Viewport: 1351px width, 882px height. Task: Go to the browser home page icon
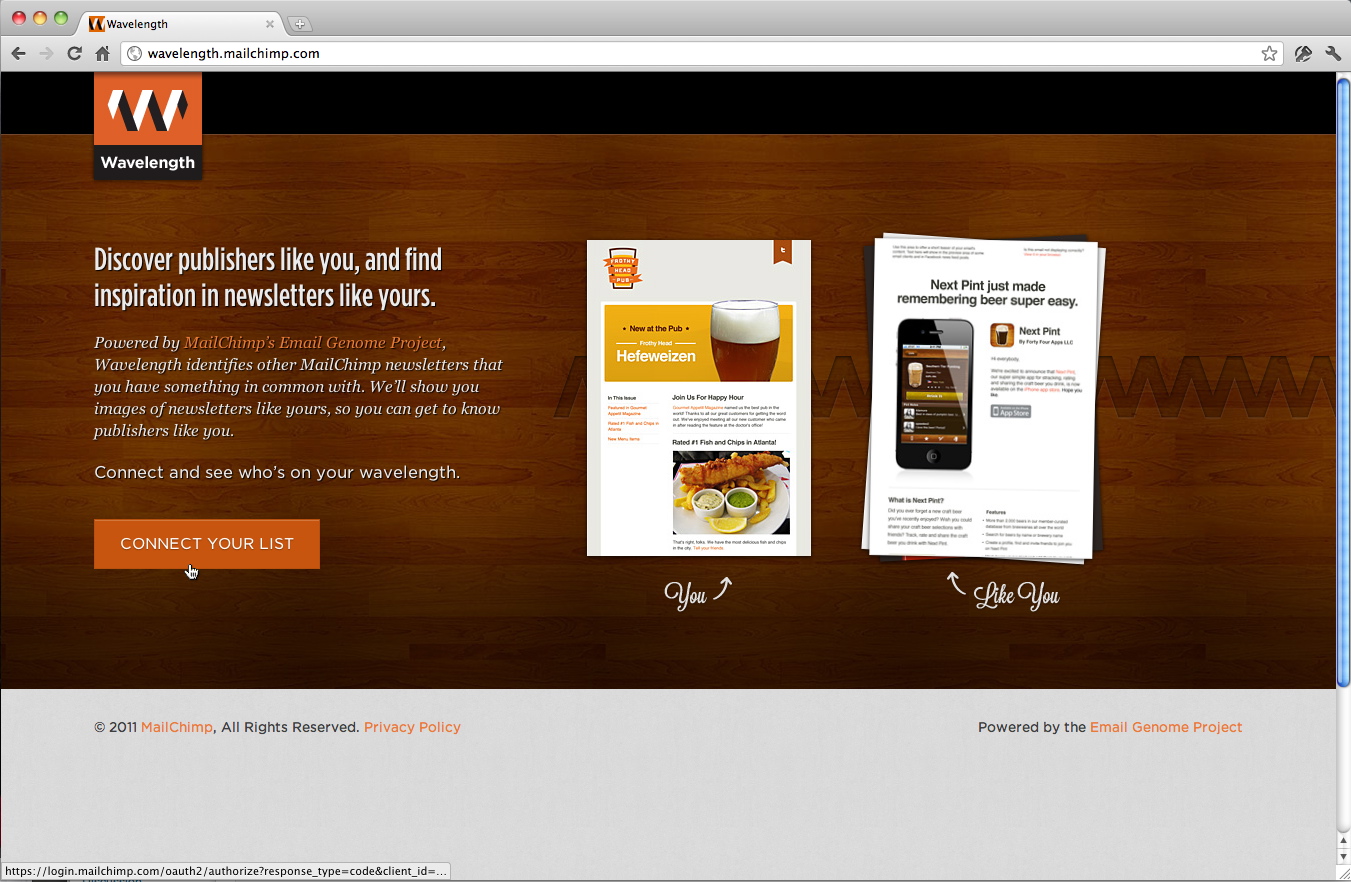click(102, 54)
